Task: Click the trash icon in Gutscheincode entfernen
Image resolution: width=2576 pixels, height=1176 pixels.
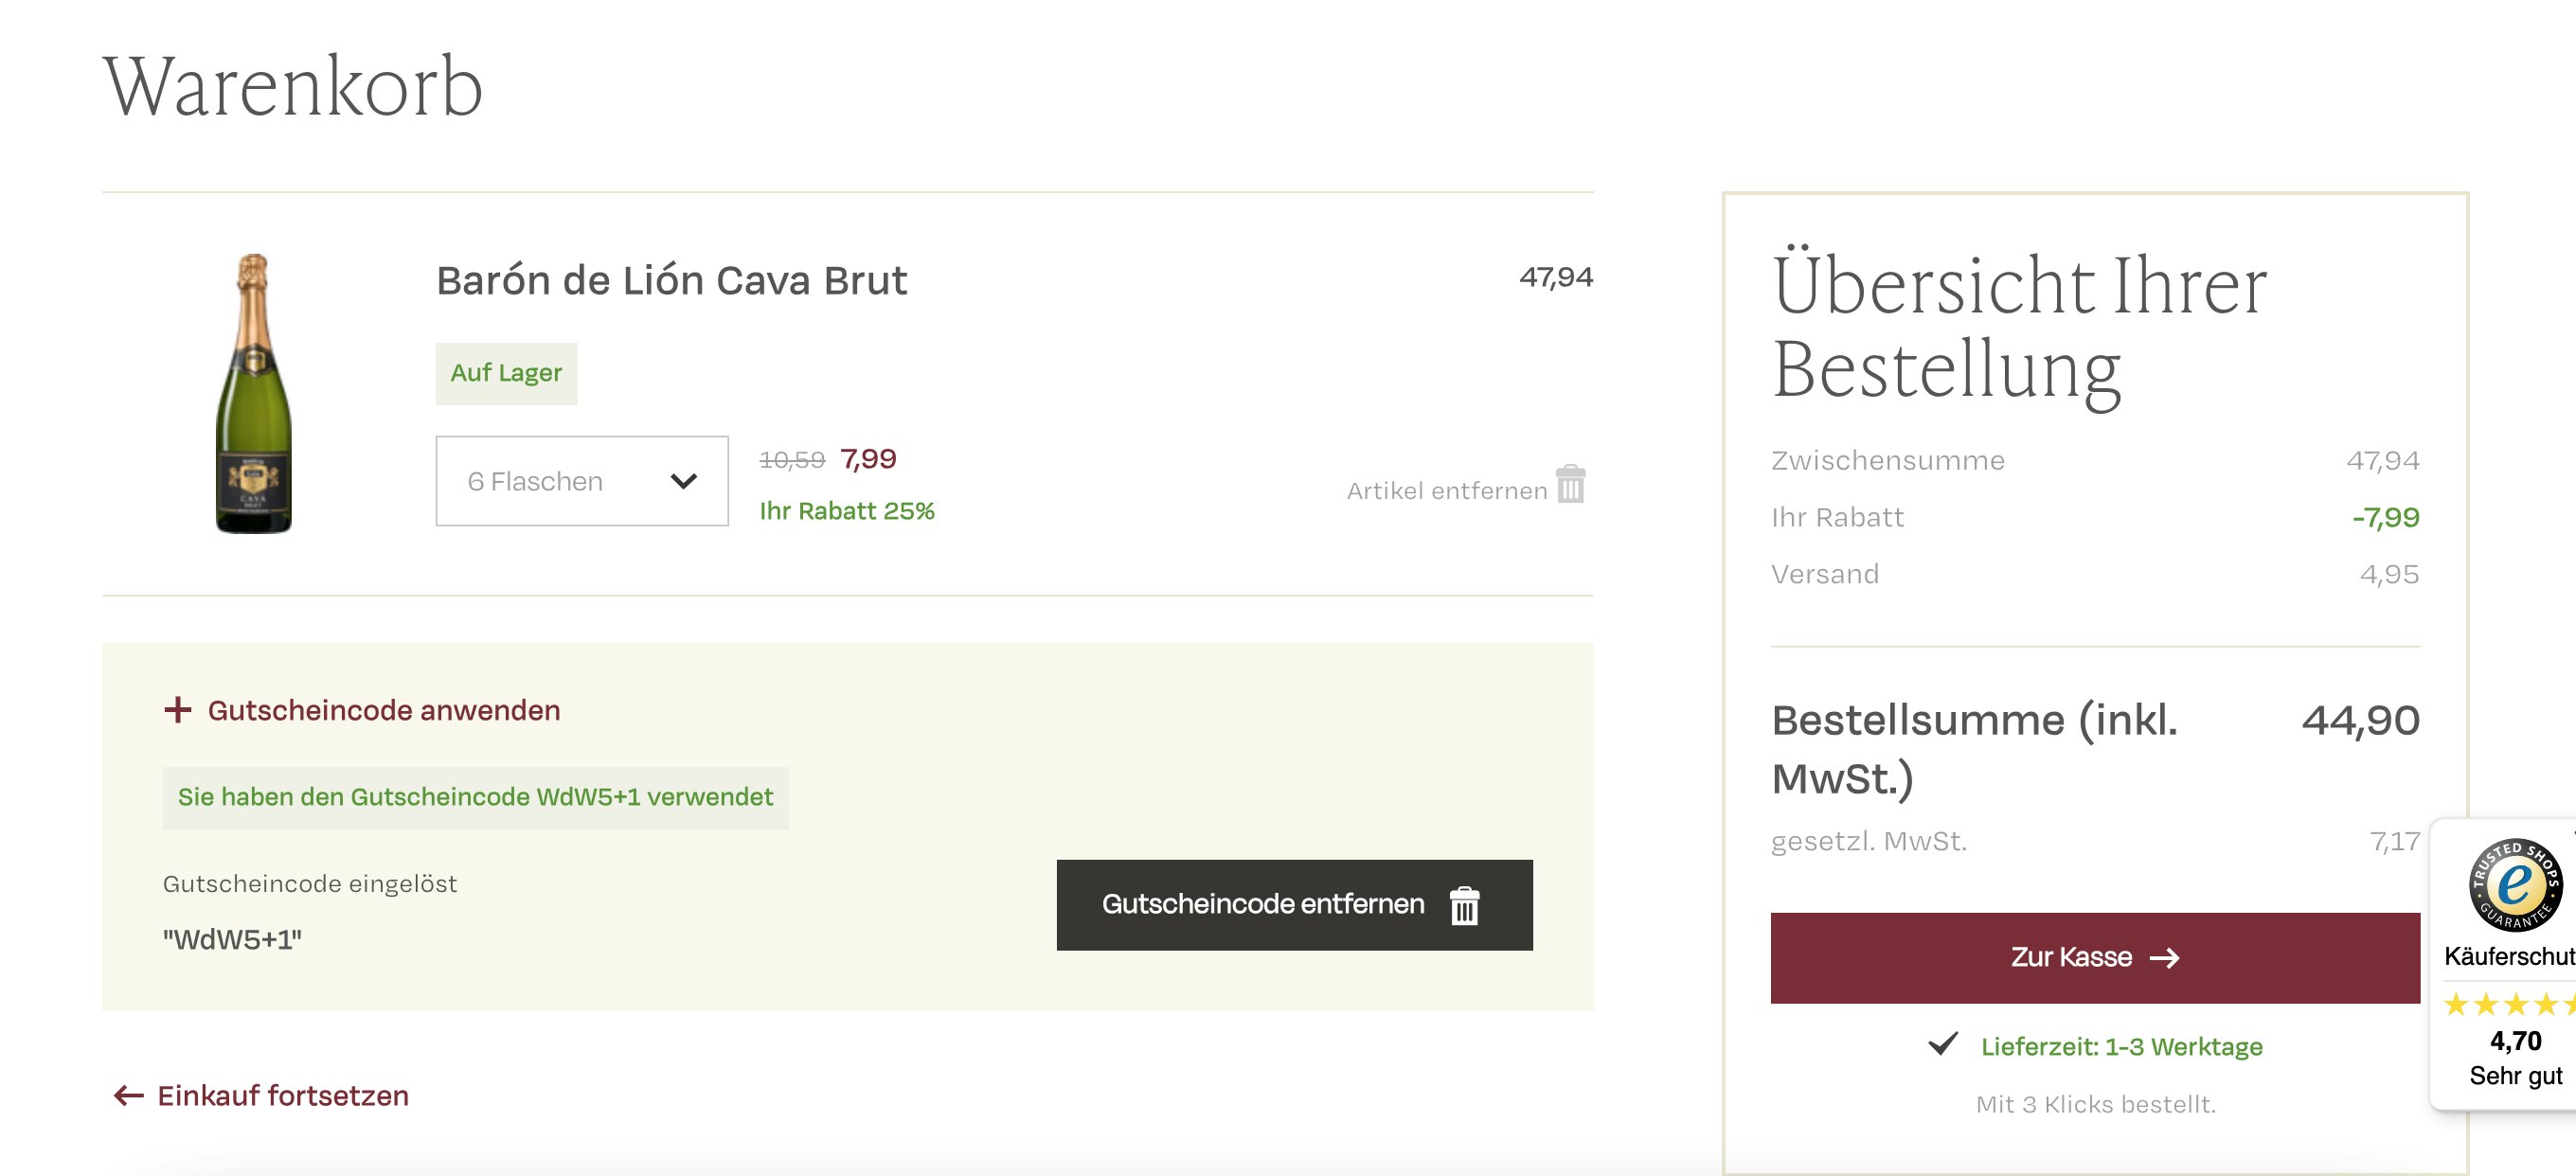Action: pos(1464,906)
